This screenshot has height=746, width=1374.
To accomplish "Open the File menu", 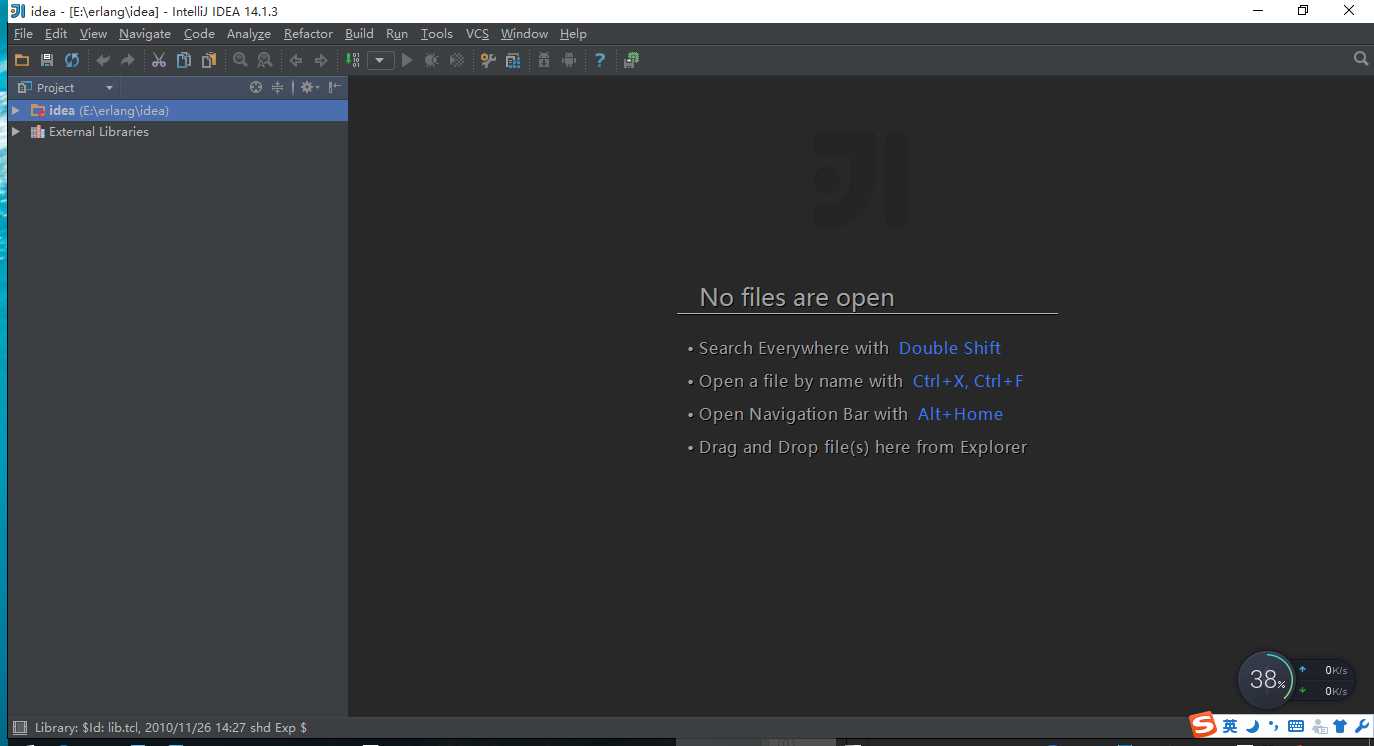I will tap(23, 34).
